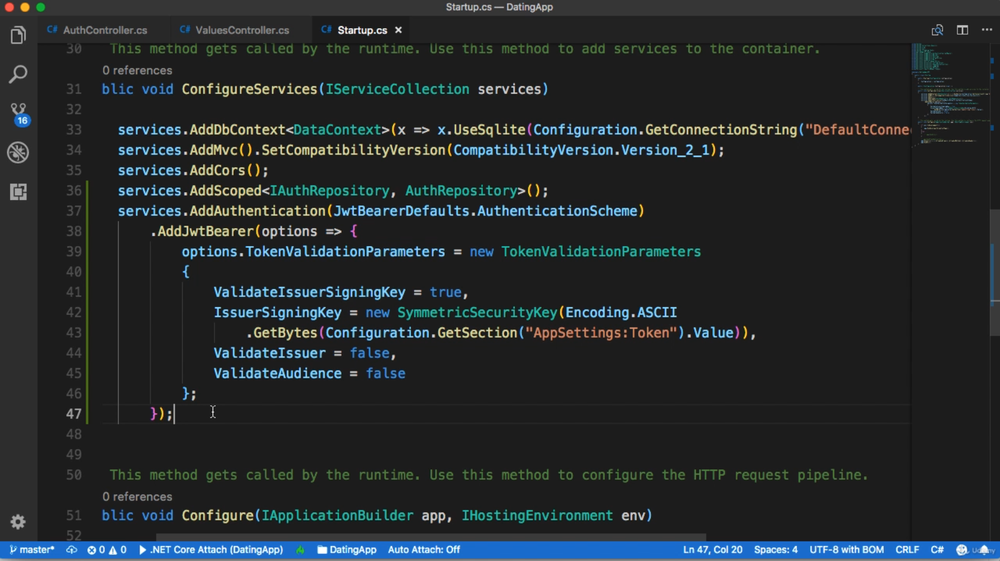Start .NET Core Attach (DatingApp) debug configuration
Screen dimensions: 1000x561
click(211, 550)
